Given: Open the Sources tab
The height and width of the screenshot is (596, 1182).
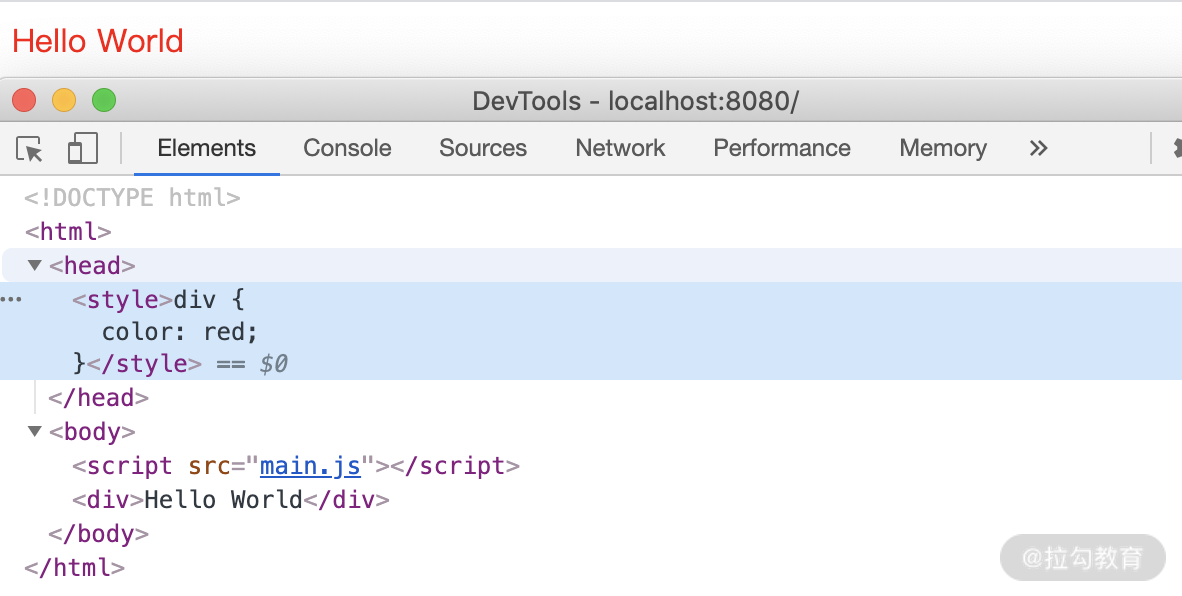Looking at the screenshot, I should tap(482, 149).
